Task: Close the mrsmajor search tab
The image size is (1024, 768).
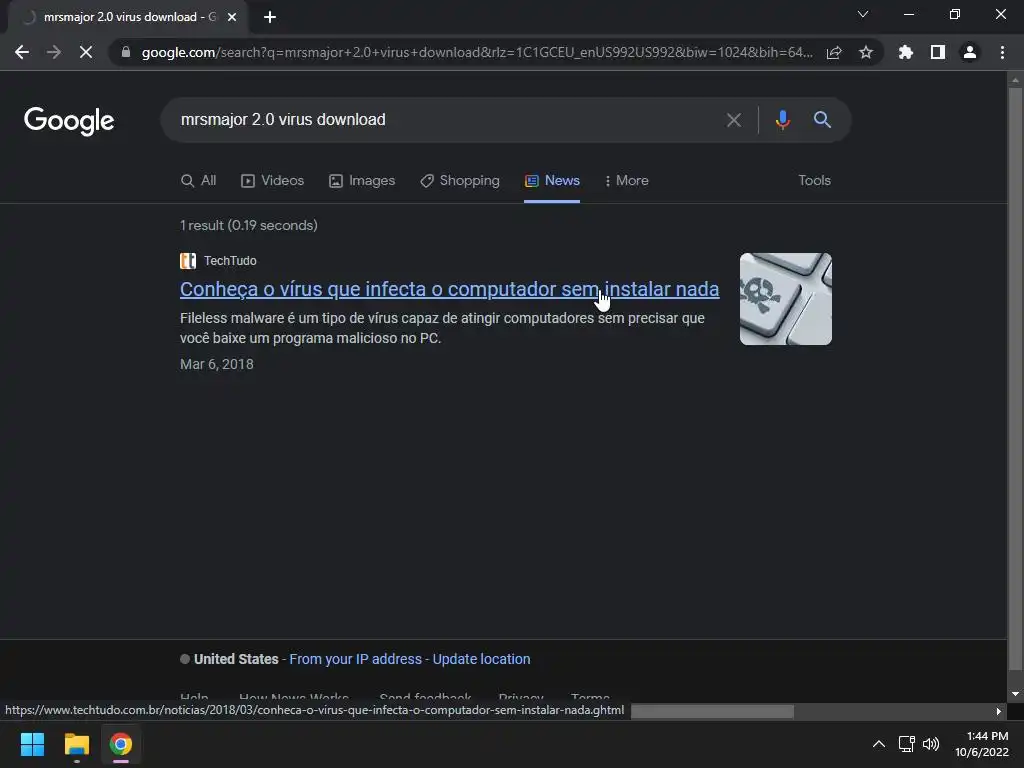Action: pos(232,17)
